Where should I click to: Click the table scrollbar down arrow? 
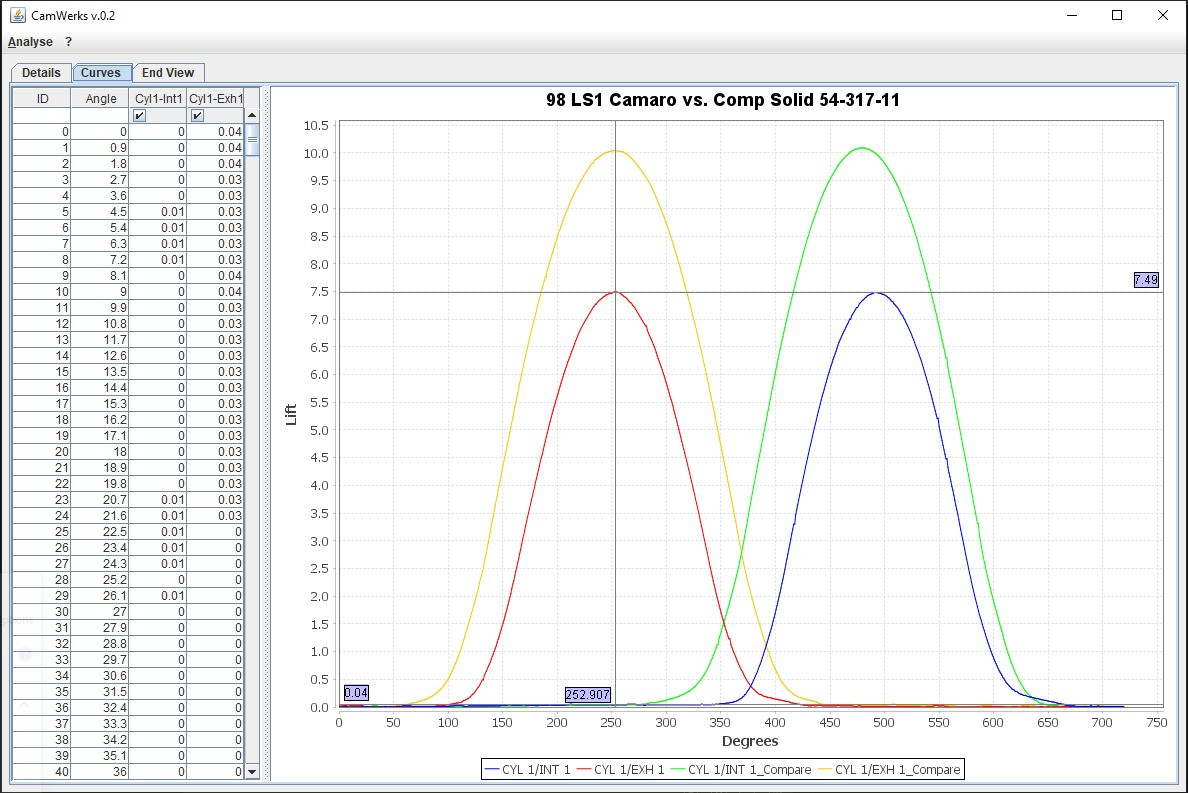(252, 772)
